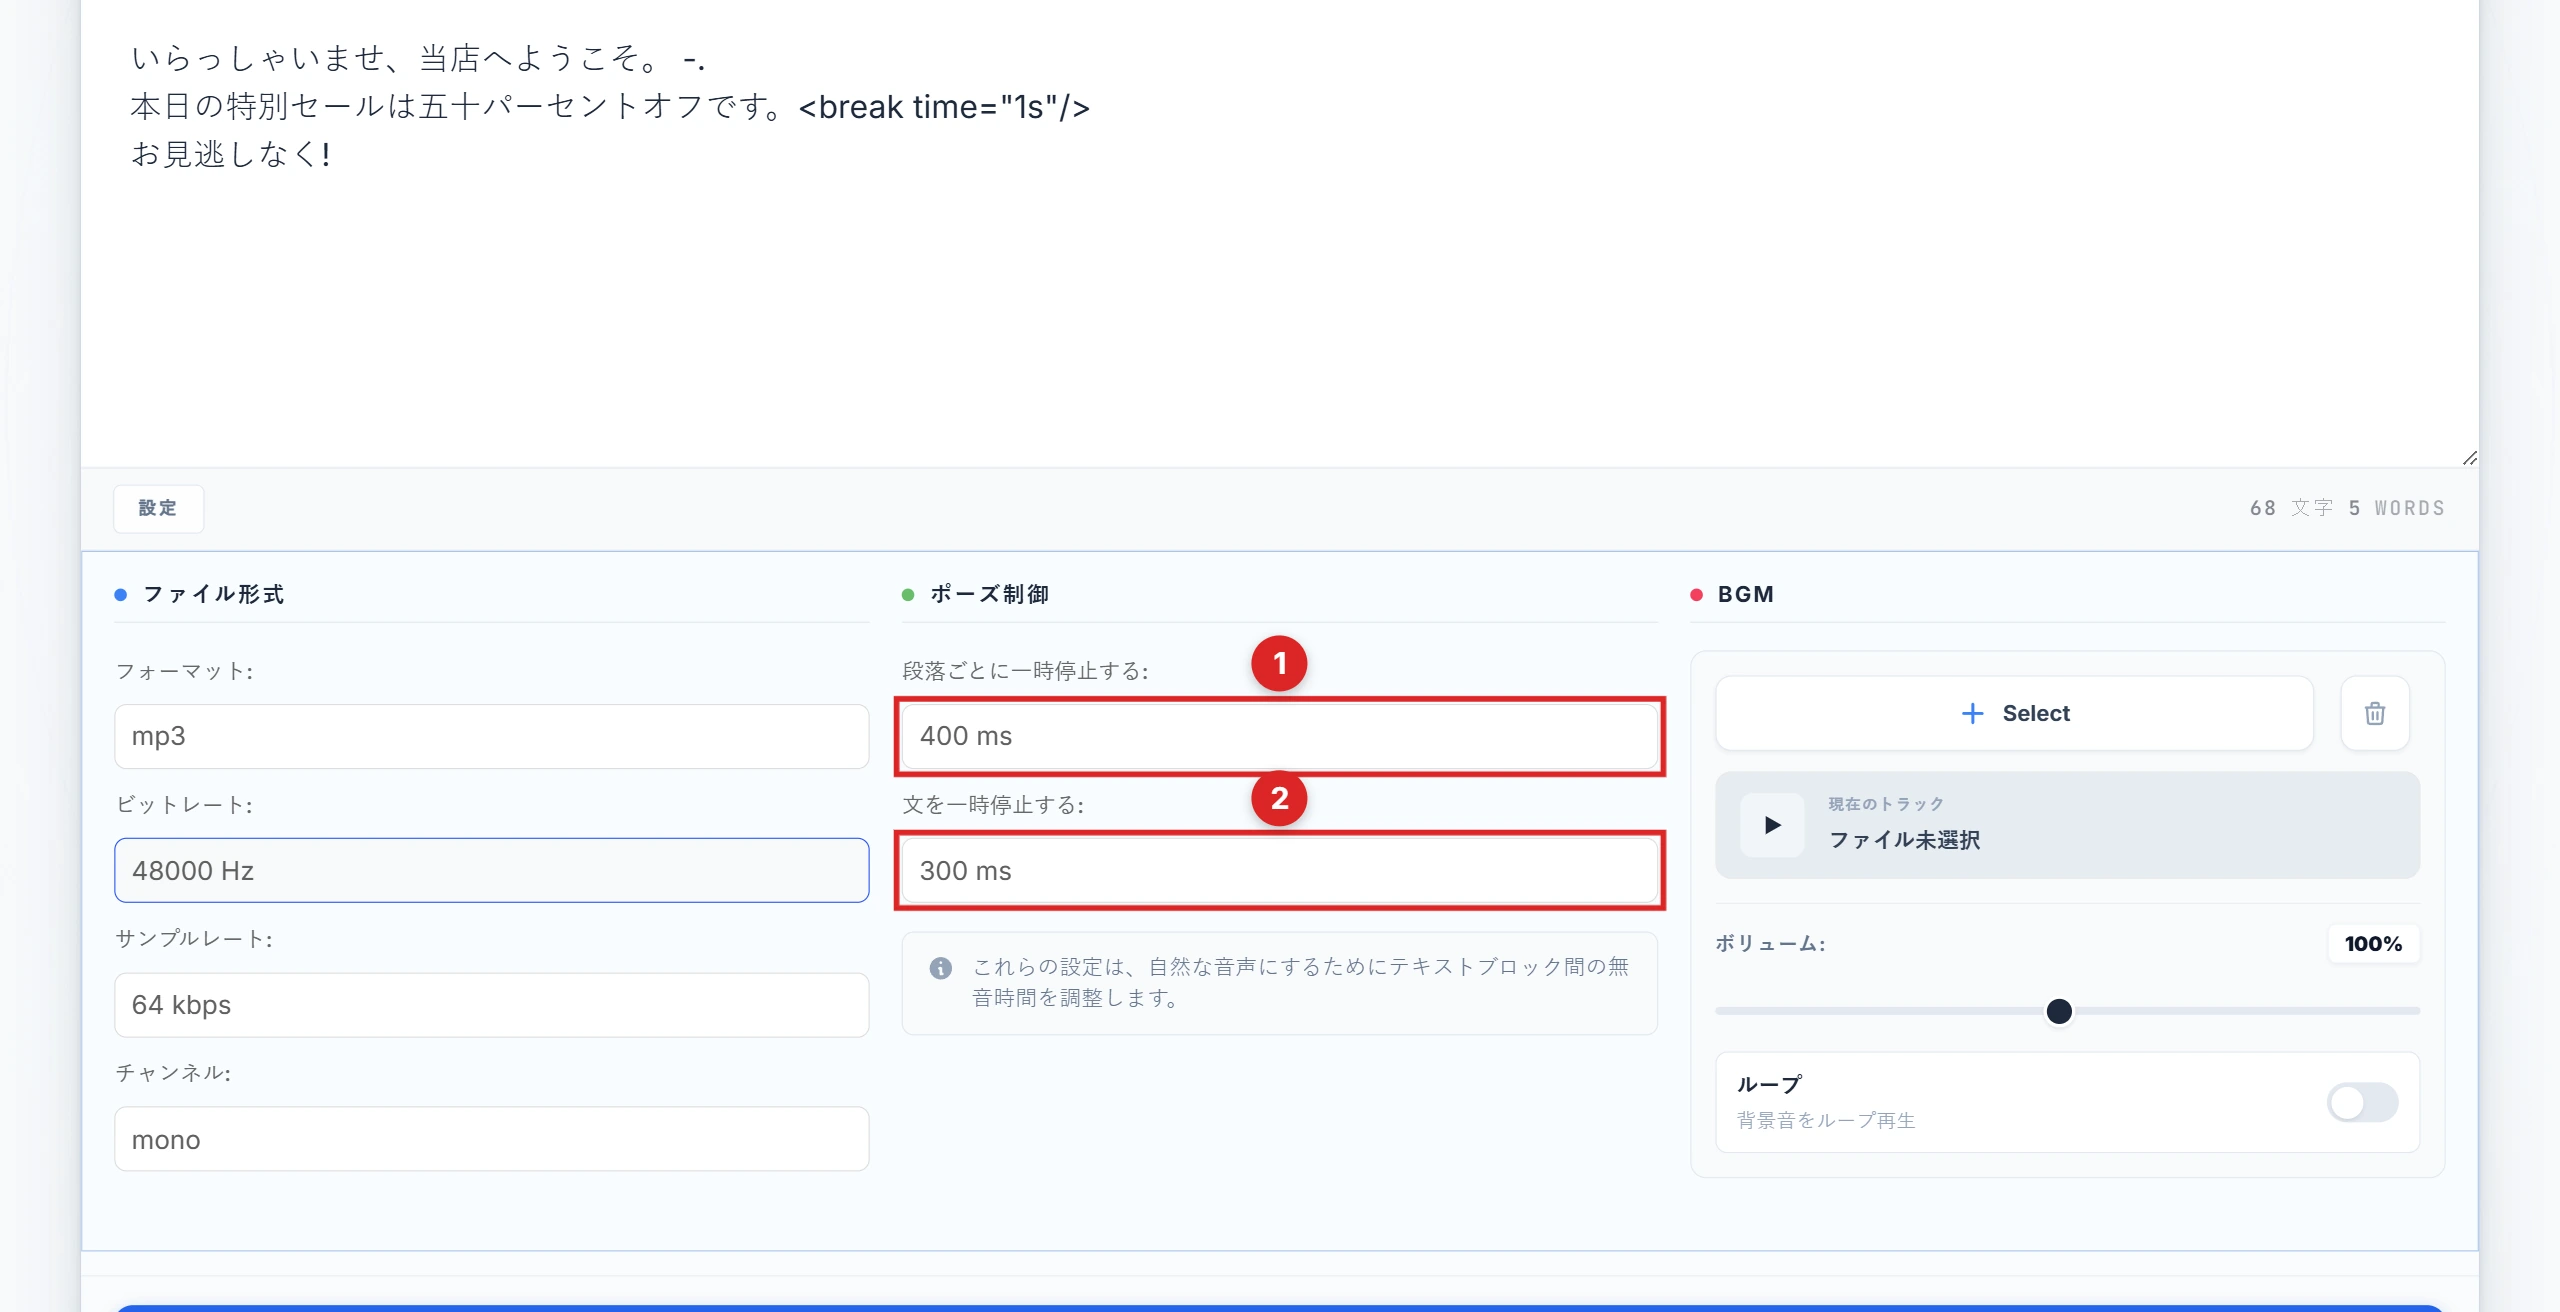This screenshot has width=2560, height=1312.
Task: Click the 400 ms paragraph pause field
Action: 1280,736
